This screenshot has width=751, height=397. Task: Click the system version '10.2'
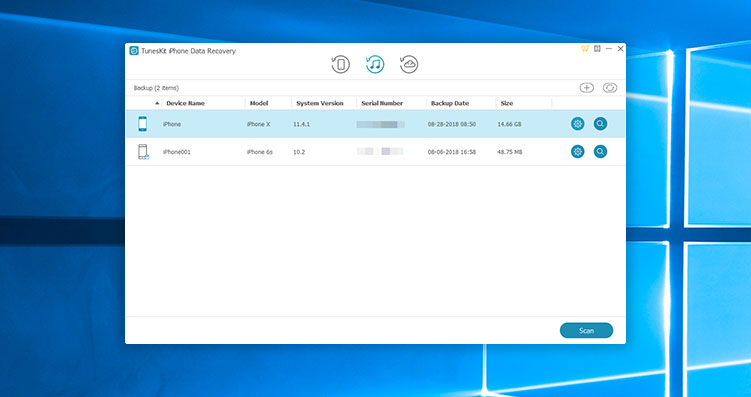[299, 152]
